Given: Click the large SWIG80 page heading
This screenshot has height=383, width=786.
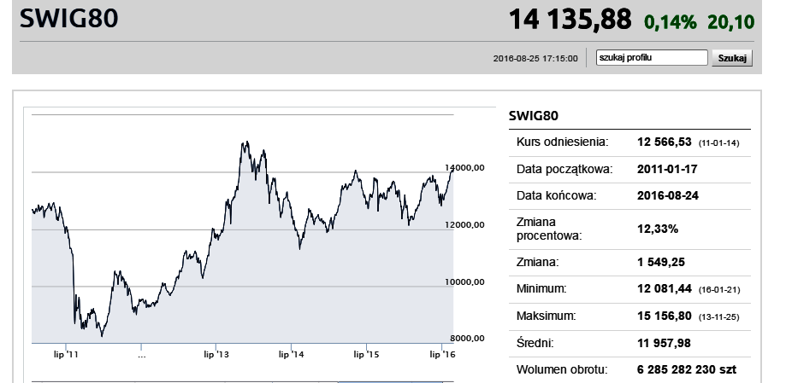Looking at the screenshot, I should pos(69,19).
